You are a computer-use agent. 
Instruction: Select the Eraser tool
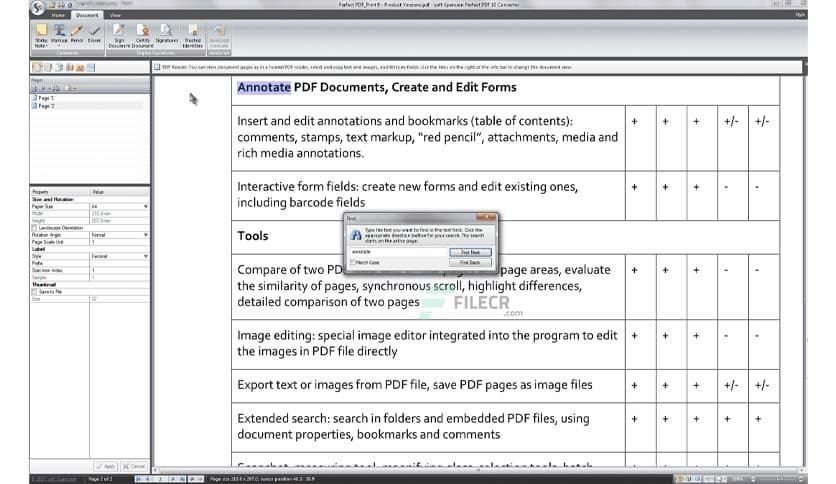pyautogui.click(x=94, y=34)
